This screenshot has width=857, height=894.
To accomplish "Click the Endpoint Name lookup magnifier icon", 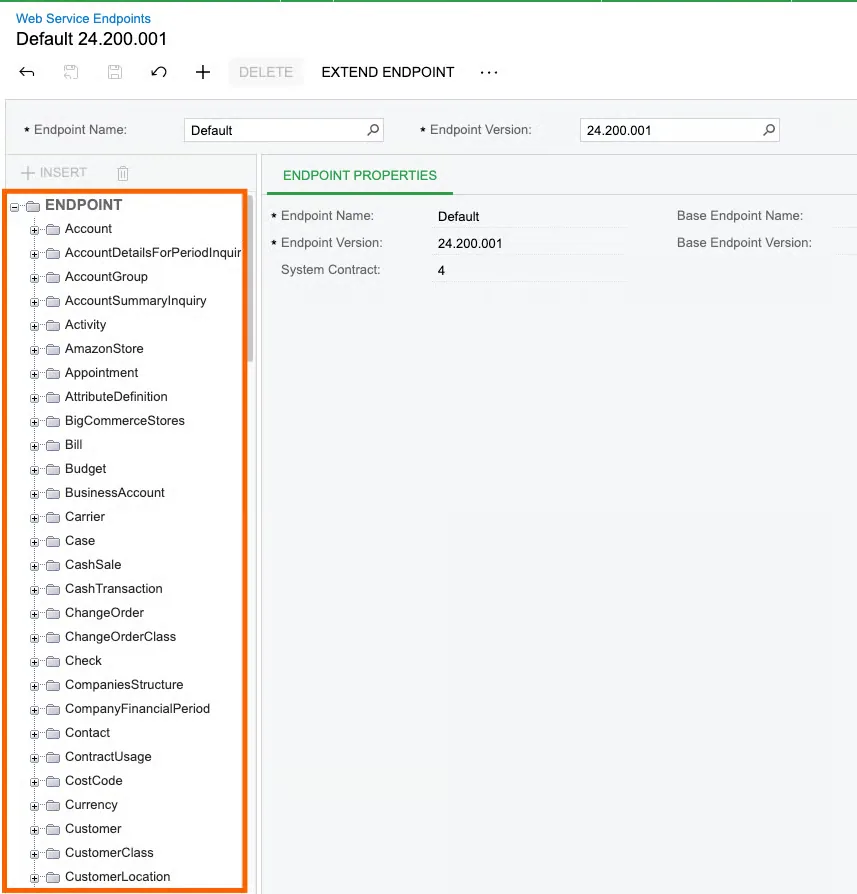I will pyautogui.click(x=373, y=130).
